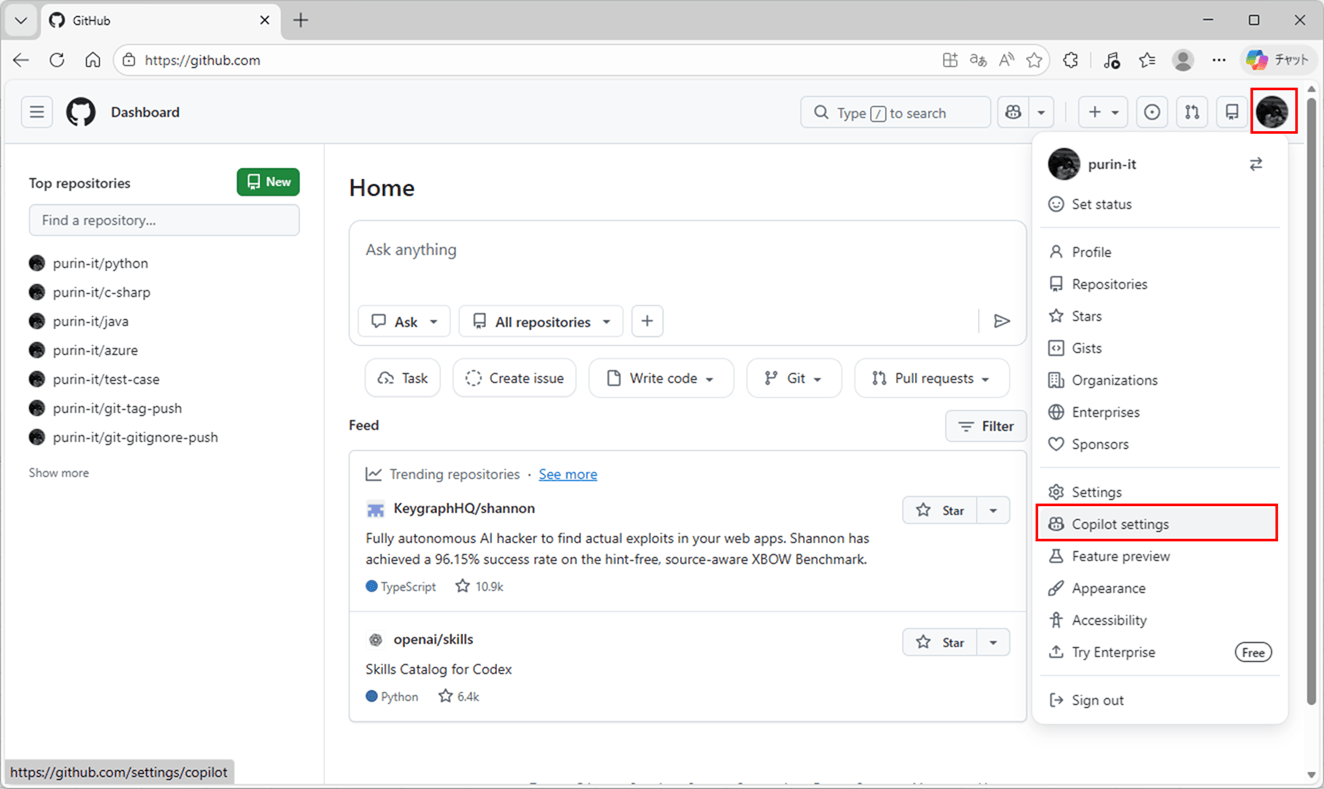
Task: Click the notifications inbox icon
Action: tap(1232, 112)
